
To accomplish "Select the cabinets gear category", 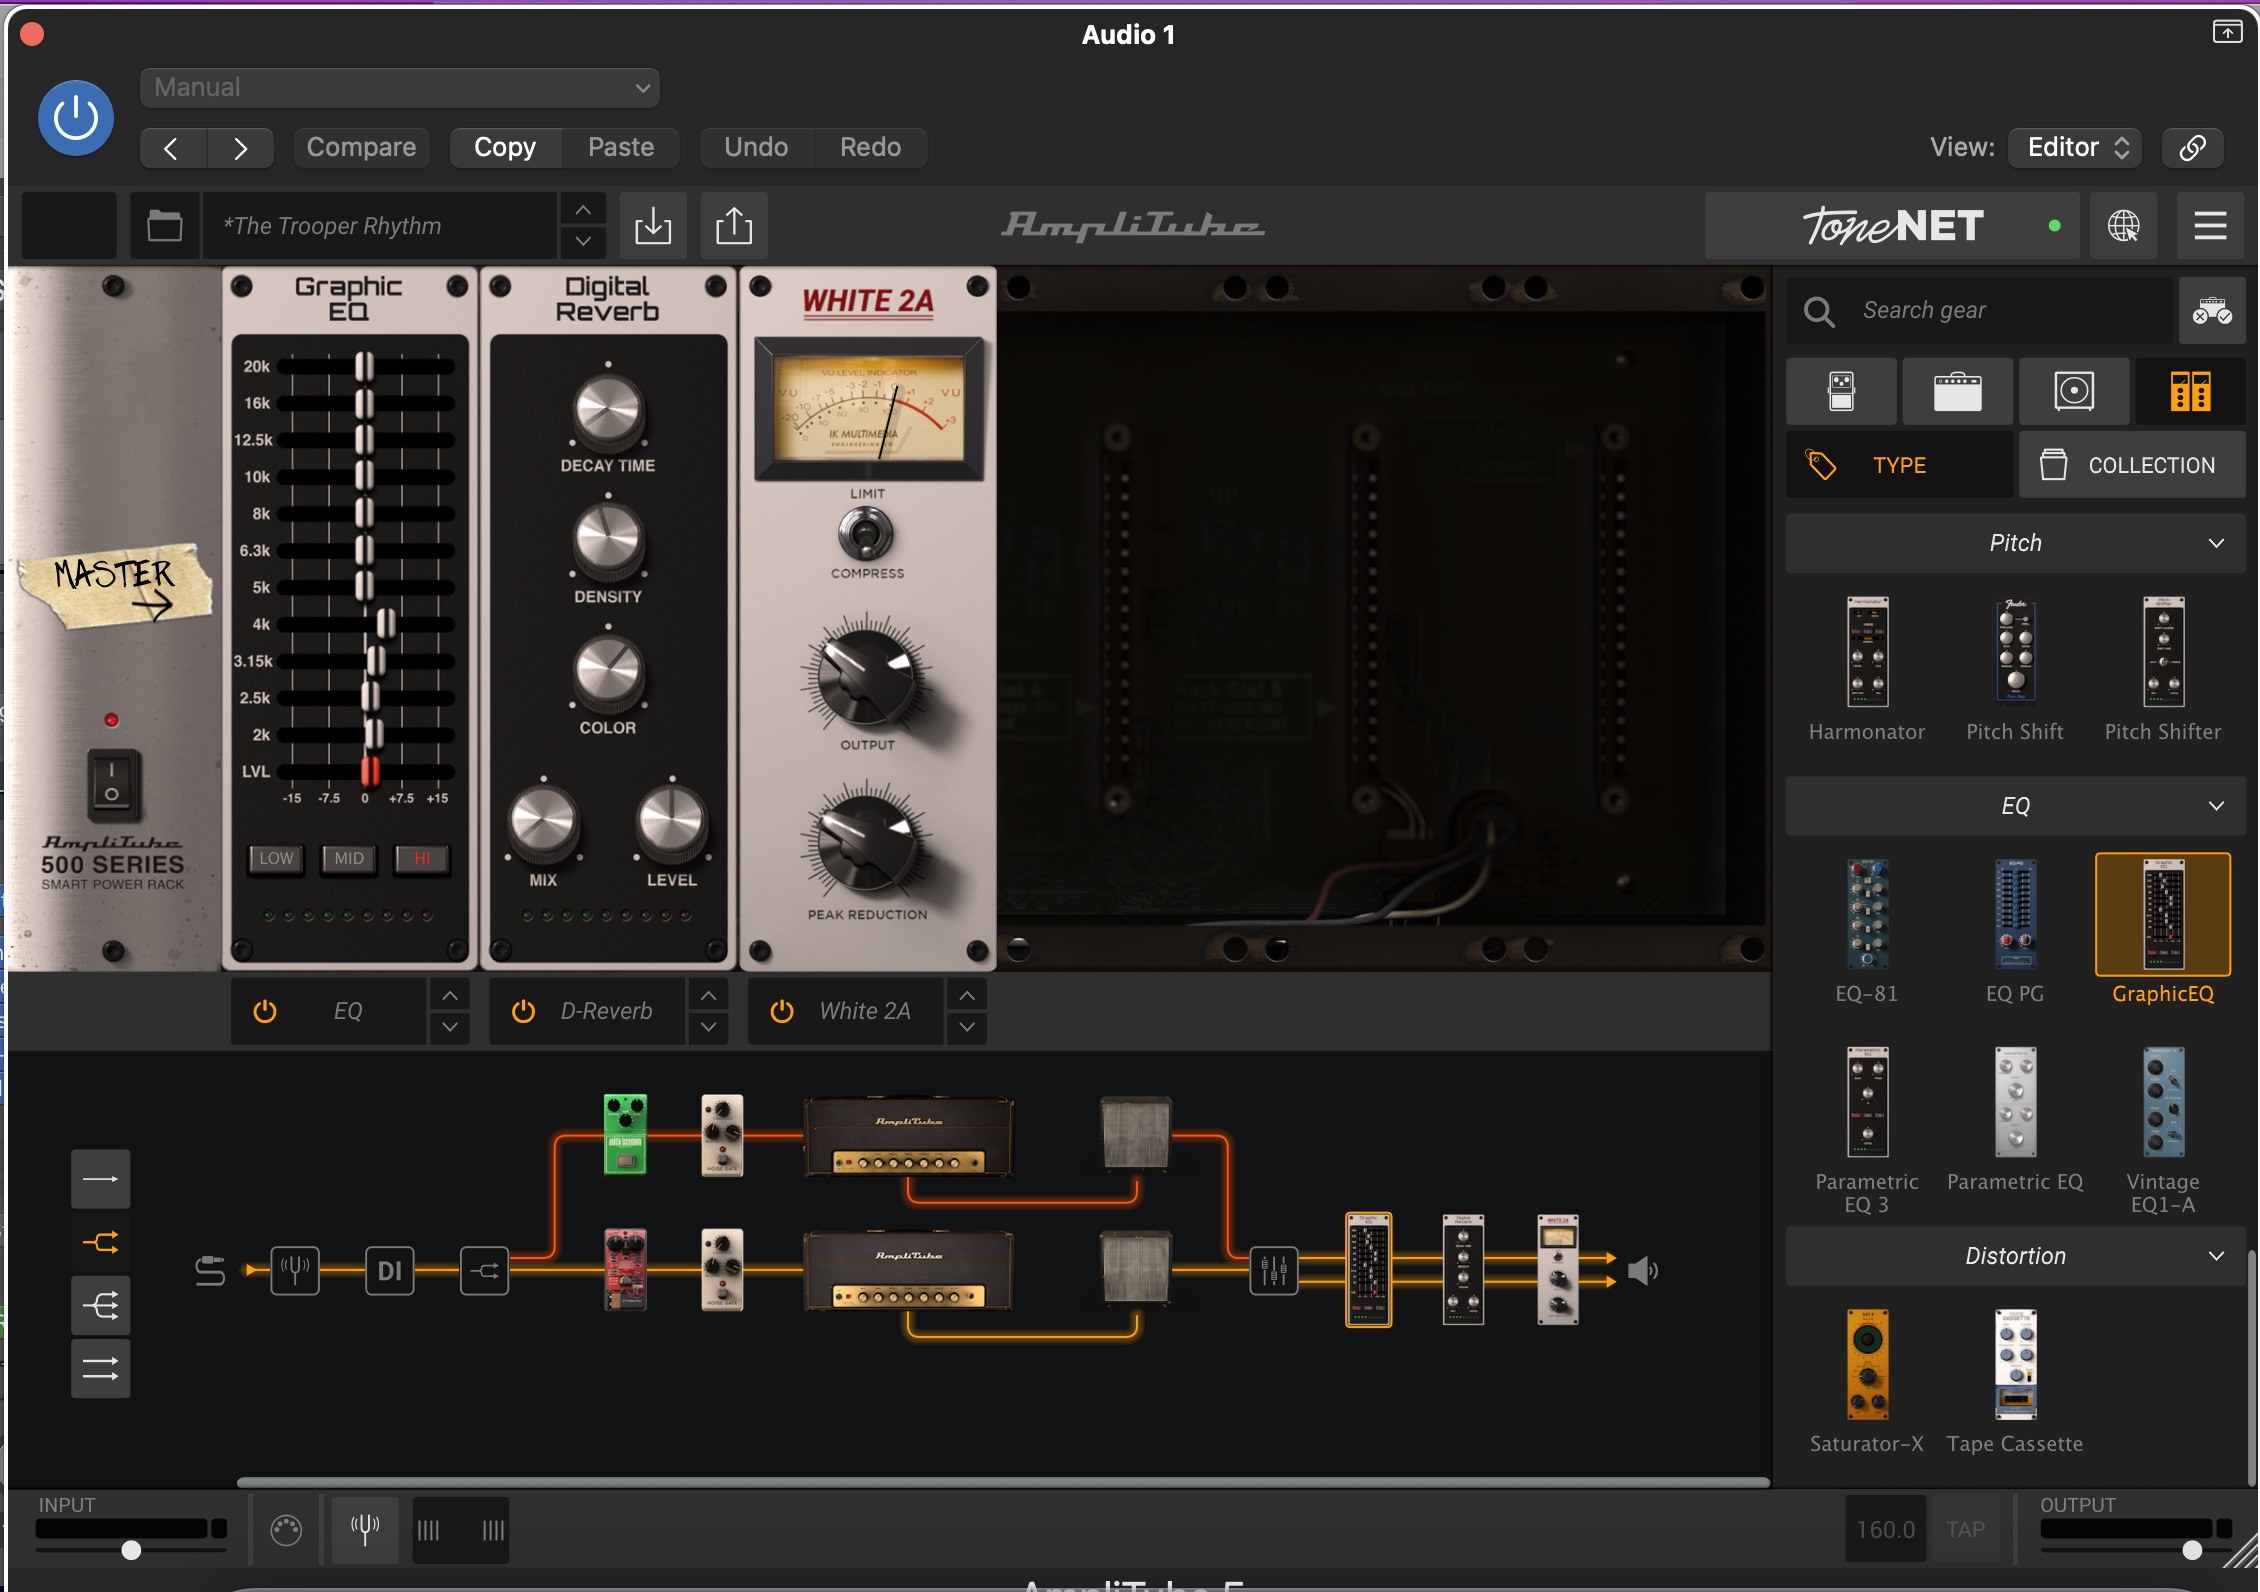I will pos(2074,391).
